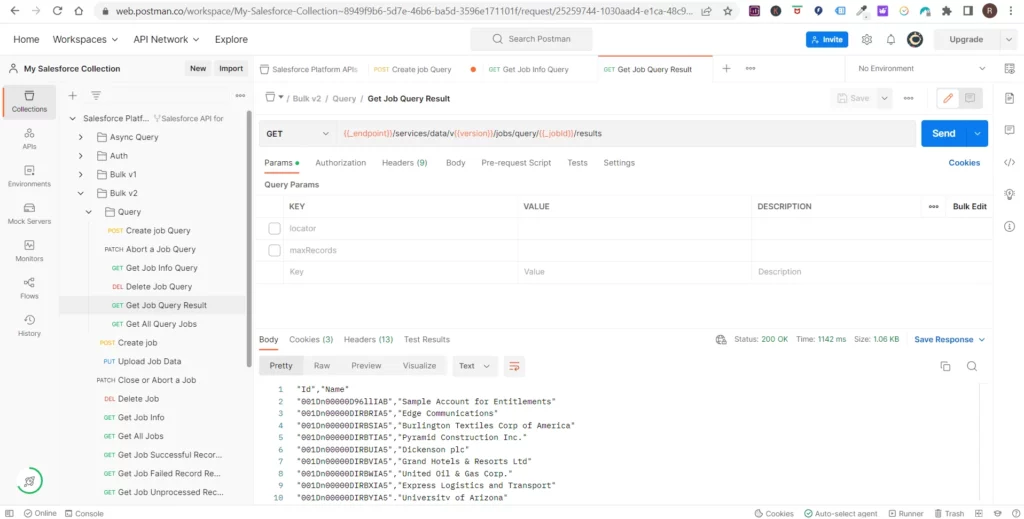Viewport: 1024px width, 519px height.
Task: Expand the Auth folder
Action: 80,156
